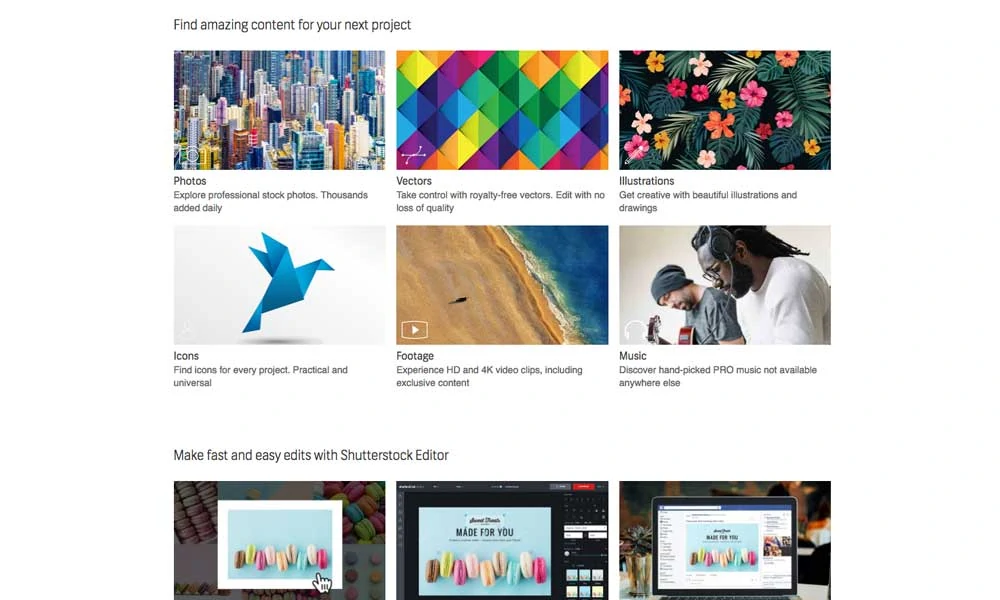Click the Music title link

[633, 356]
